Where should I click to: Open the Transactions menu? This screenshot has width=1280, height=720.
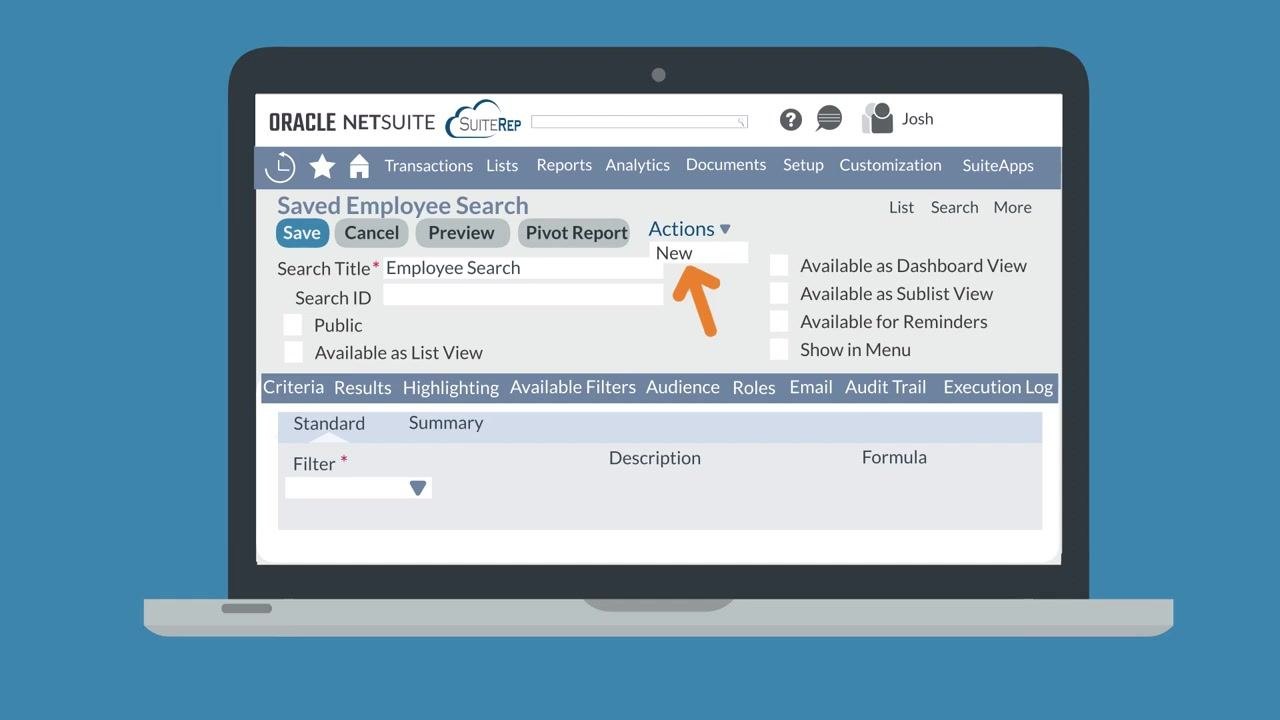click(428, 166)
